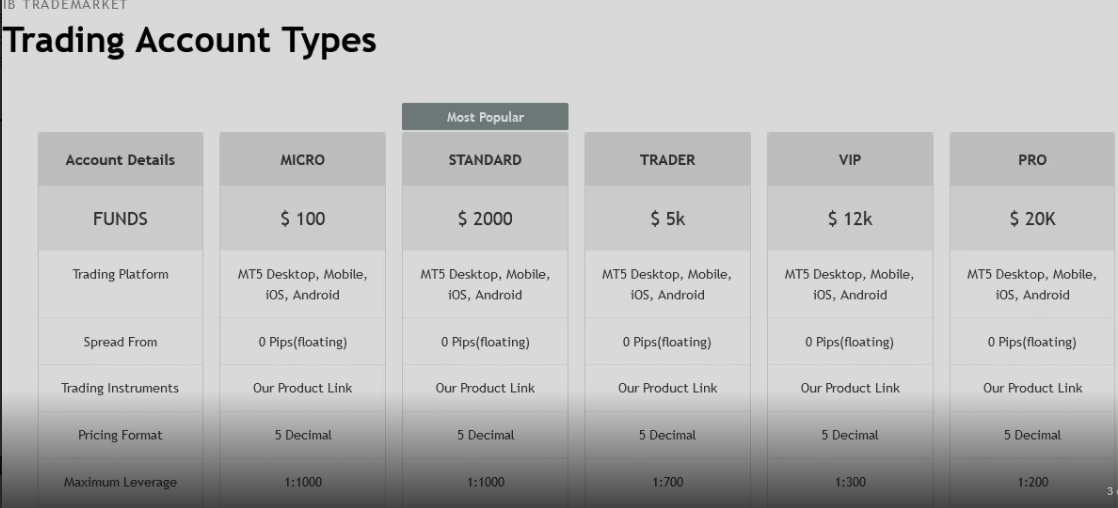Select the PRO account header
Screen dimensions: 1118x508
click(1032, 160)
